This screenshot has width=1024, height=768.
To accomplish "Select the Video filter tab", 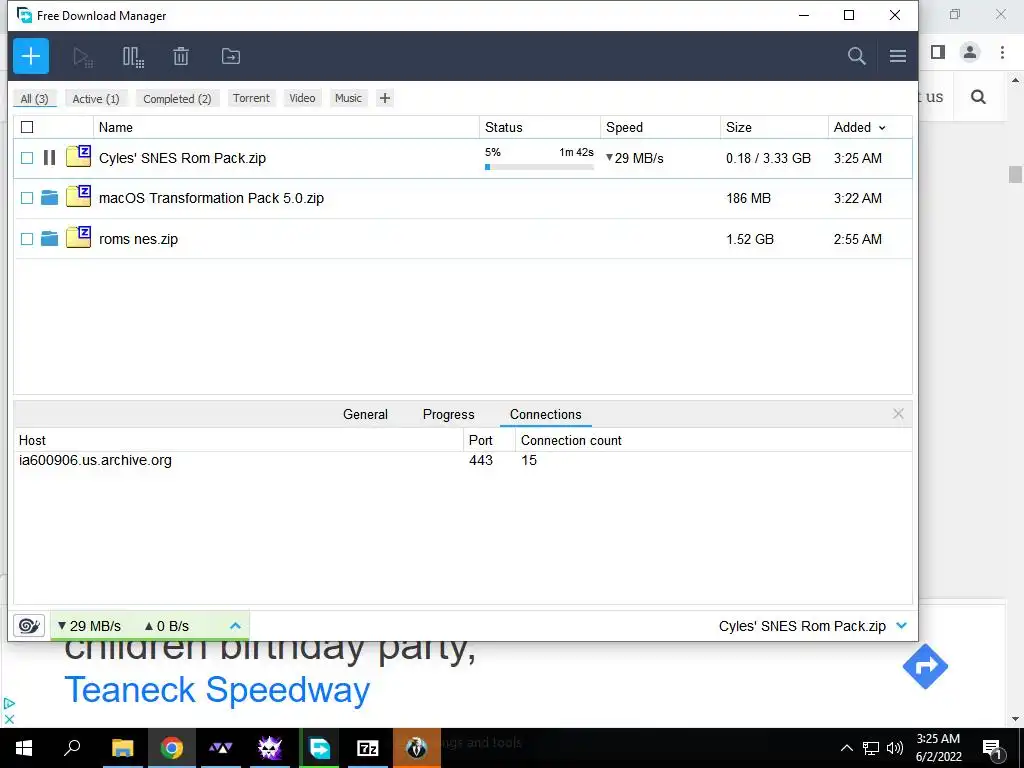I will pyautogui.click(x=302, y=98).
